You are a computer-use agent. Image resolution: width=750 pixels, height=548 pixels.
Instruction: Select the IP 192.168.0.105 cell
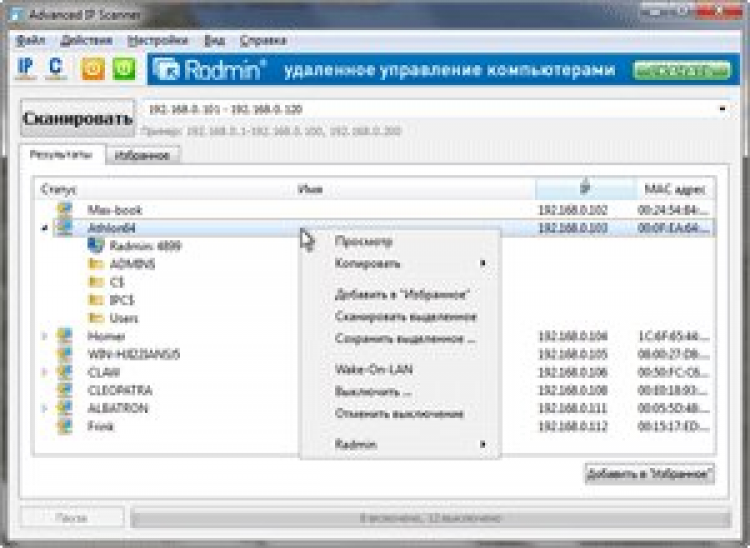pos(573,354)
